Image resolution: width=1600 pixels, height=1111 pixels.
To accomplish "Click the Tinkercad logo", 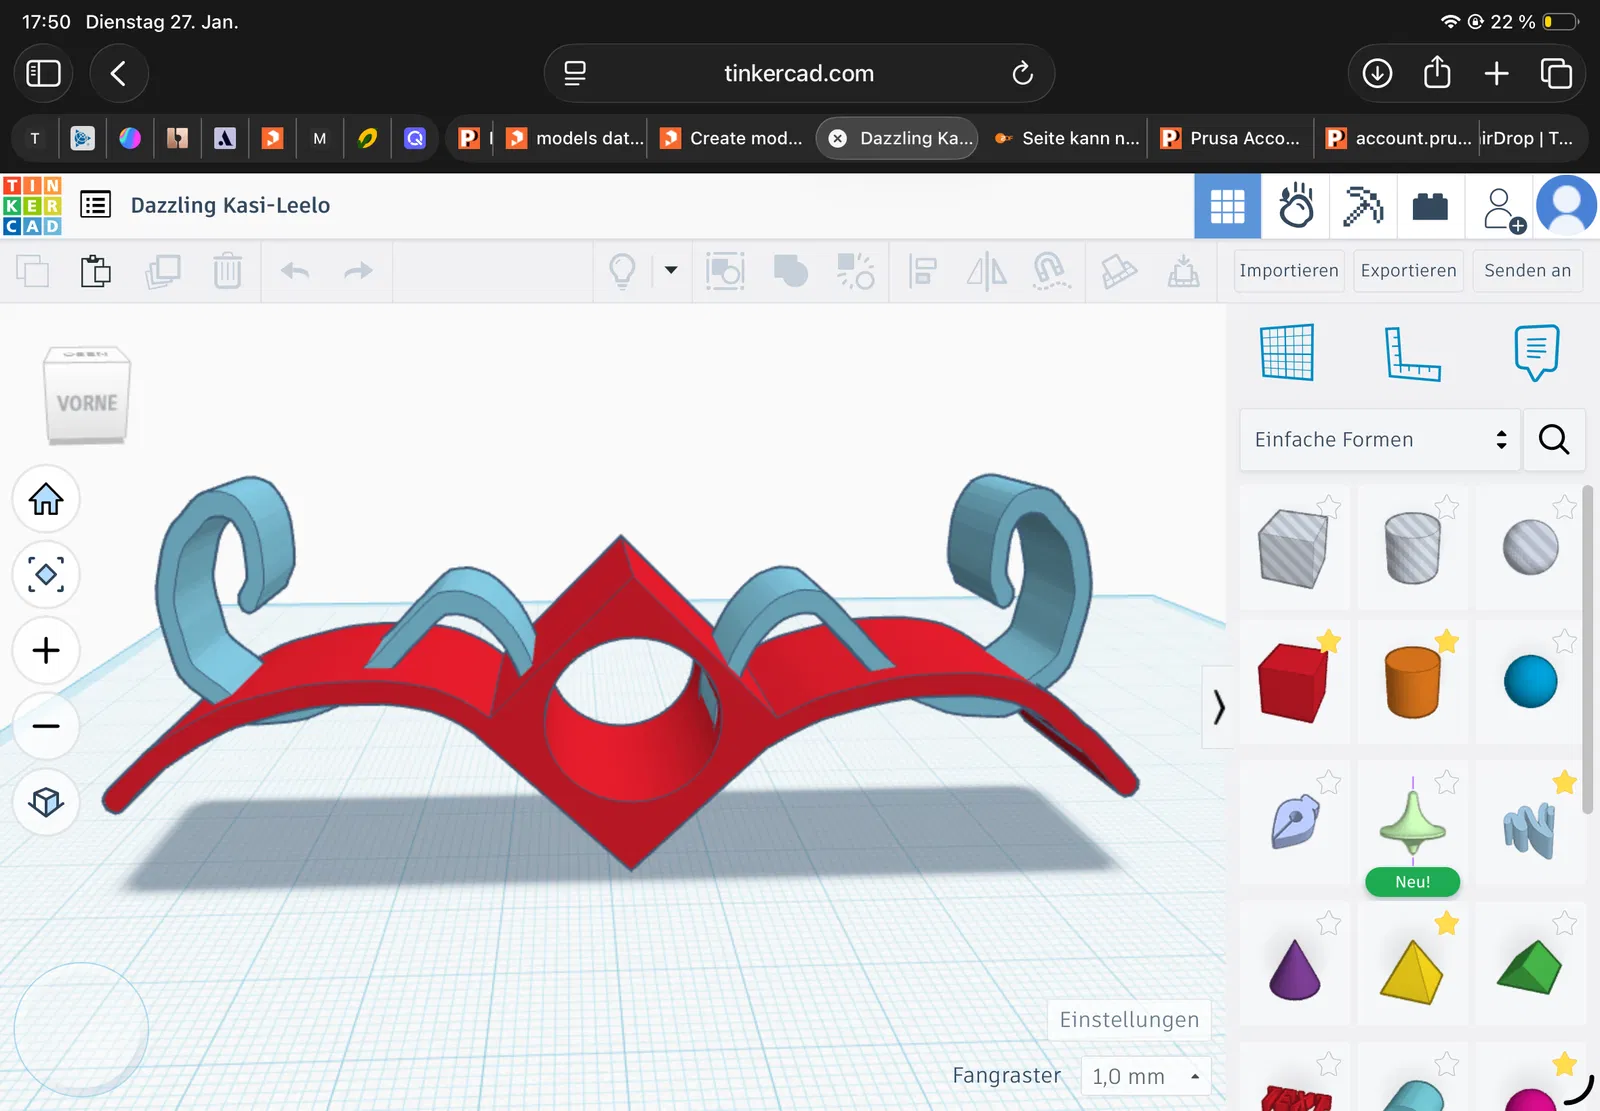I will 32,206.
